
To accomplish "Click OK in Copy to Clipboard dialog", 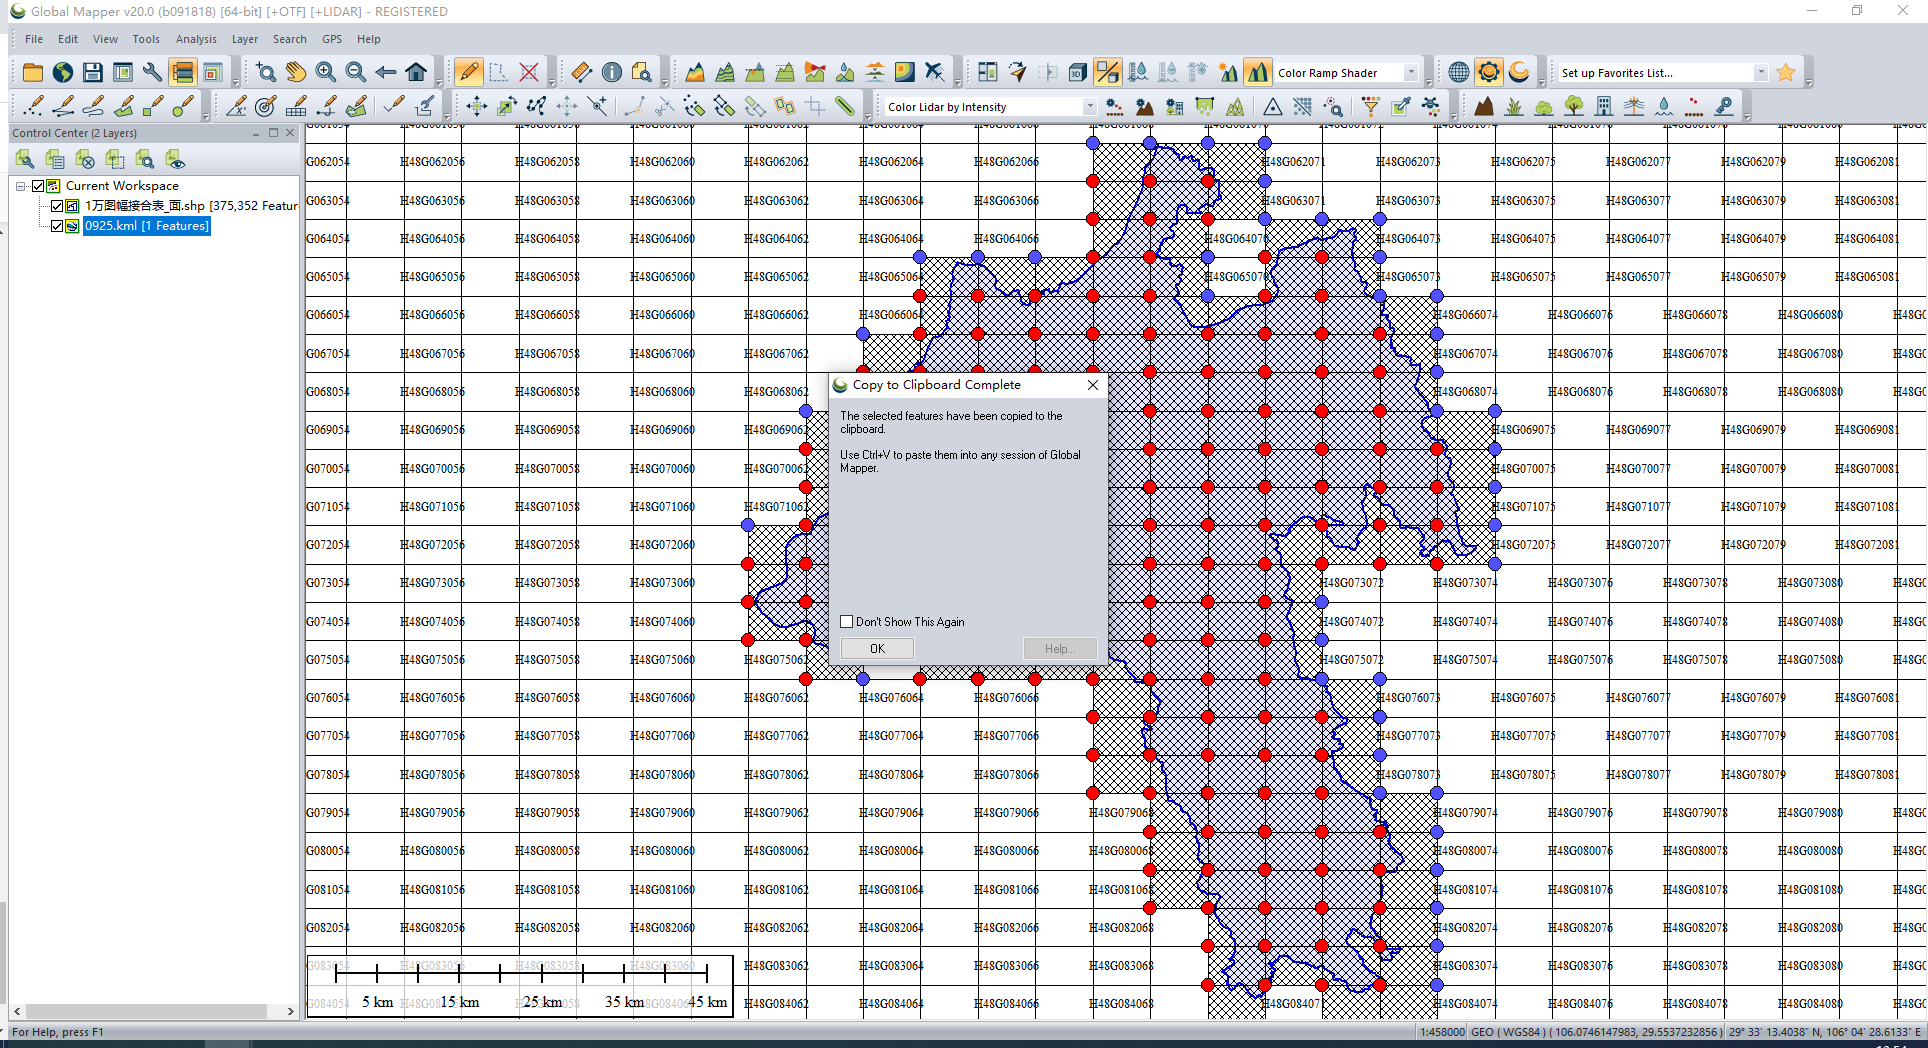I will coord(877,649).
